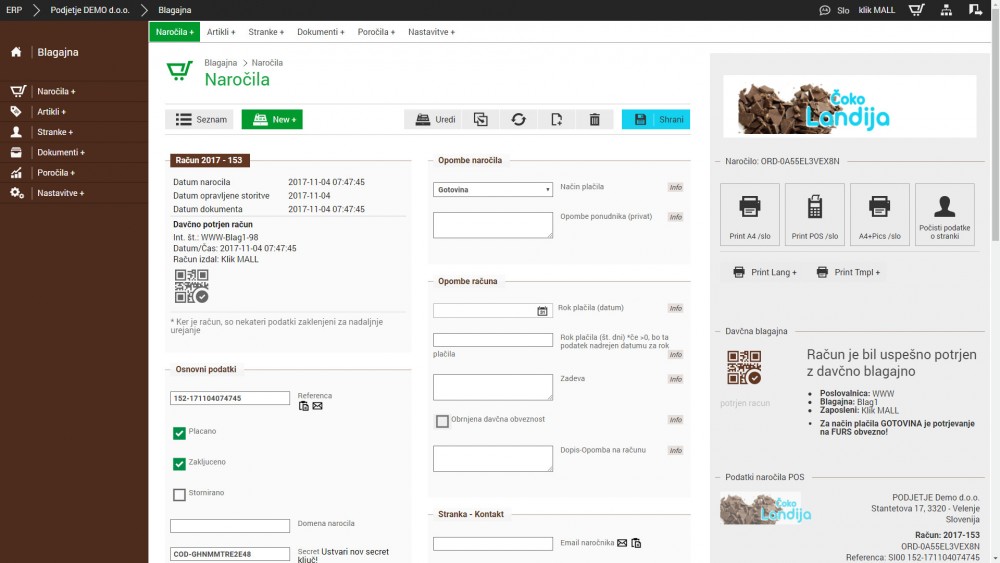The width and height of the screenshot is (1000, 563).
Task: Check the Stornirano checkbox
Action: [179, 494]
